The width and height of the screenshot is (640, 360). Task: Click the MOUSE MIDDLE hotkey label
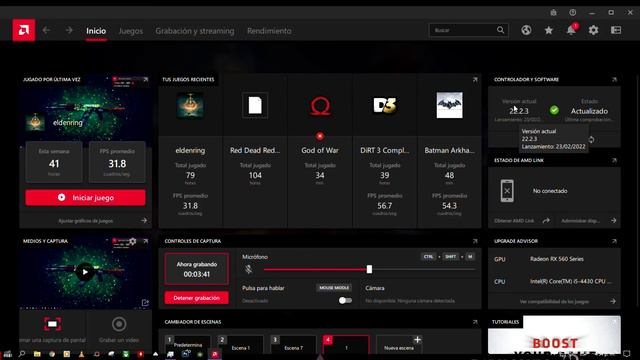334,288
